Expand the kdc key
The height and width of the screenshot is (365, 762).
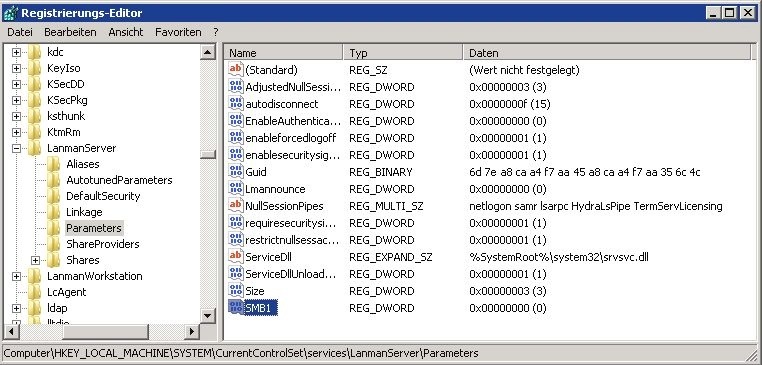17,52
